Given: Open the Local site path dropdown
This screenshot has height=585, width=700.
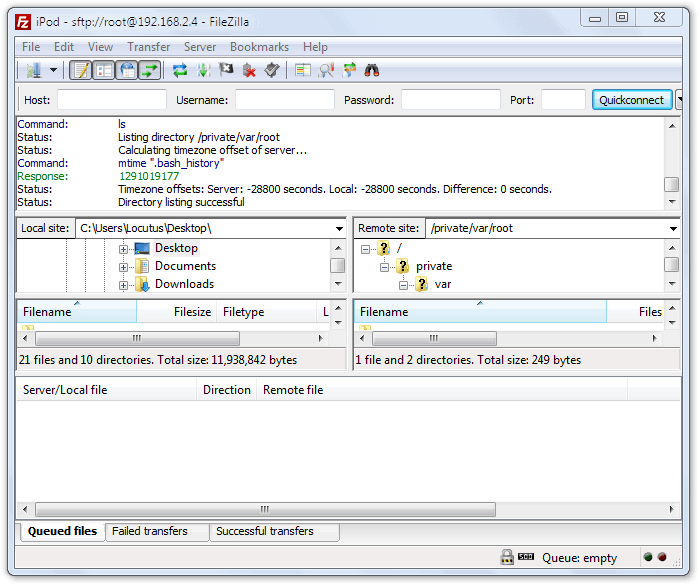Looking at the screenshot, I should (x=339, y=229).
